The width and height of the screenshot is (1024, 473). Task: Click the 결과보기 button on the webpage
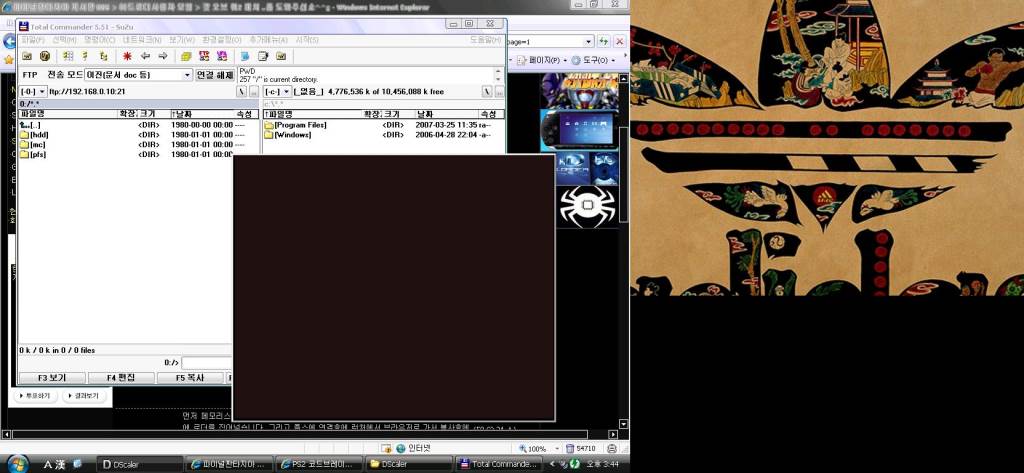85,396
